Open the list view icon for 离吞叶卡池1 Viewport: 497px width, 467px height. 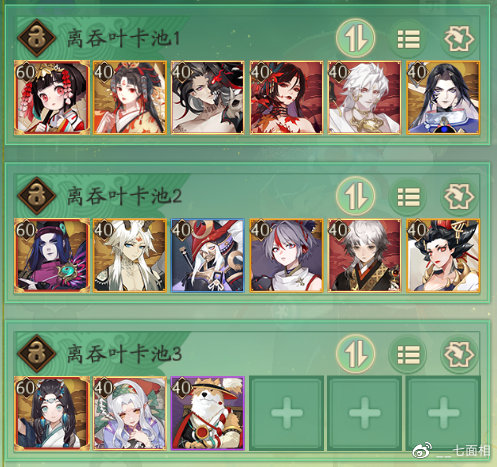[408, 39]
